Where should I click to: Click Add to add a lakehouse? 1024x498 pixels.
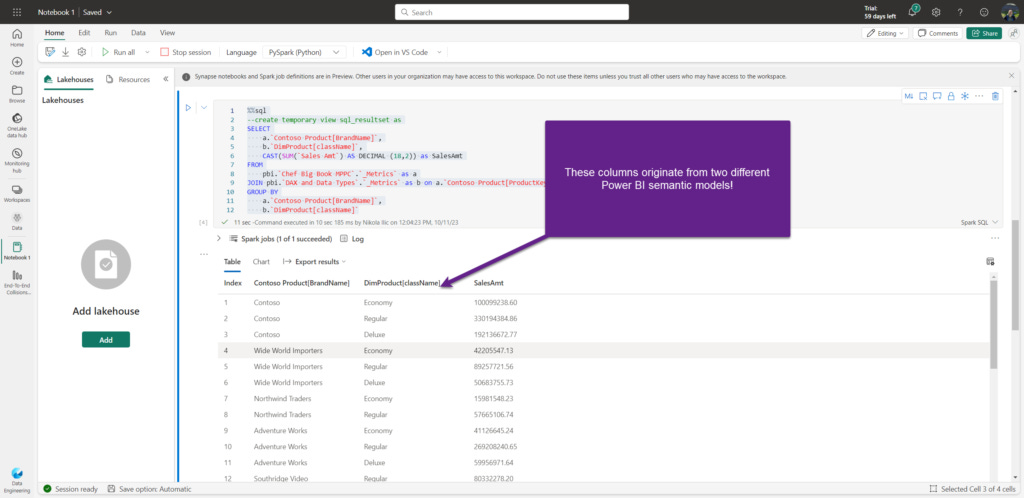pos(106,339)
